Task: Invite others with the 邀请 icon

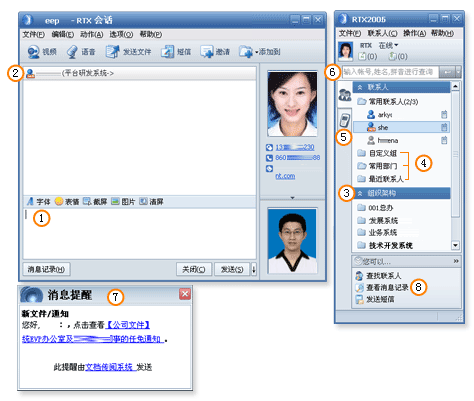Action: click(207, 52)
